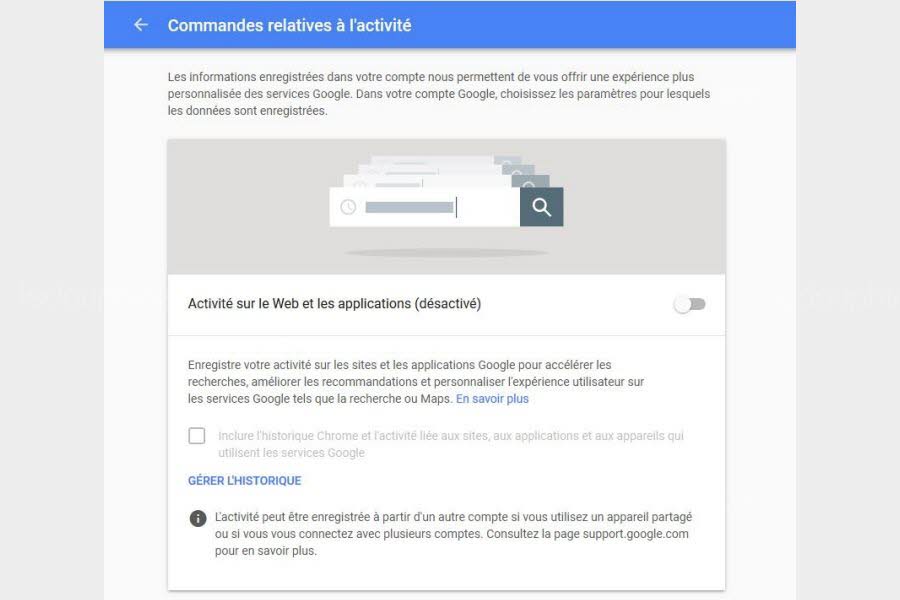Open the En savoir plus link
The image size is (900, 600).
492,398
